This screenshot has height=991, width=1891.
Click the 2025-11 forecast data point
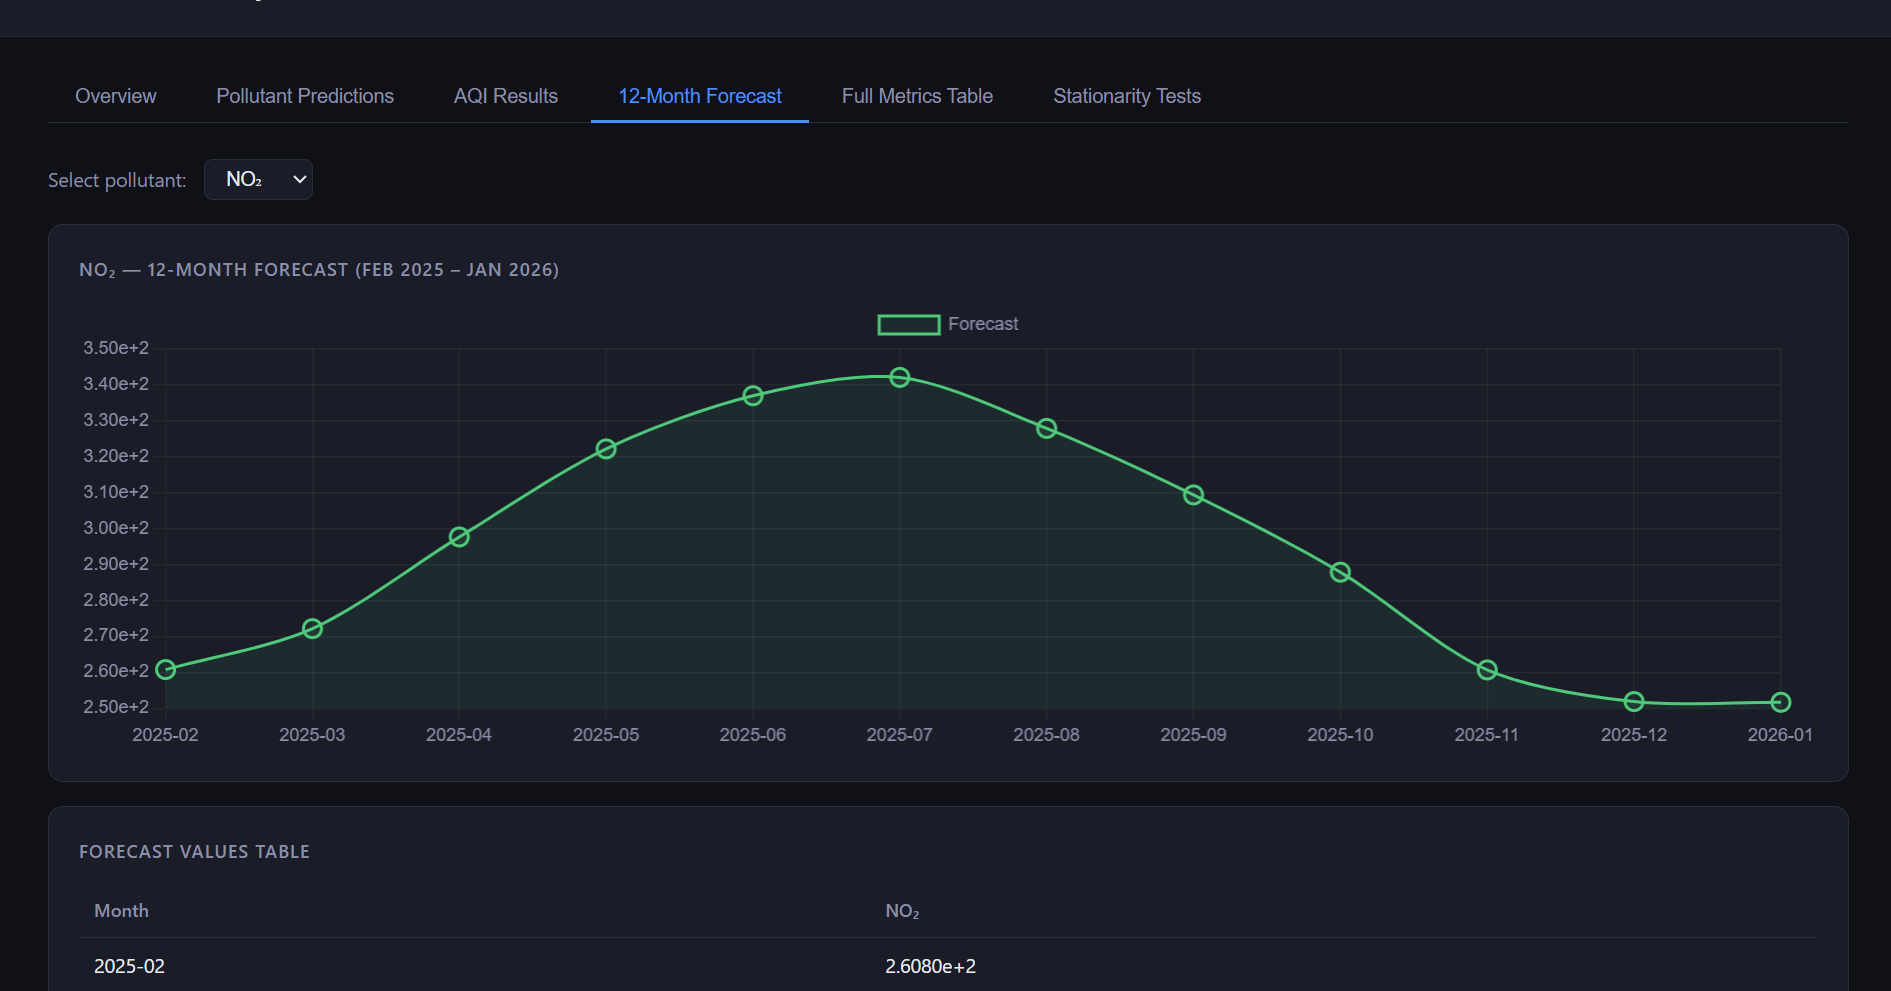(x=1487, y=670)
